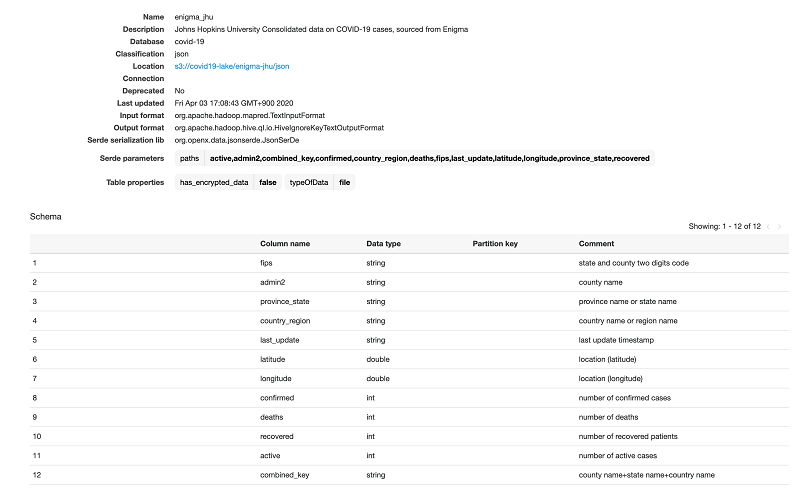This screenshot has height=493, width=800.
Task: Click the double data type for latitude
Action: tap(378, 359)
